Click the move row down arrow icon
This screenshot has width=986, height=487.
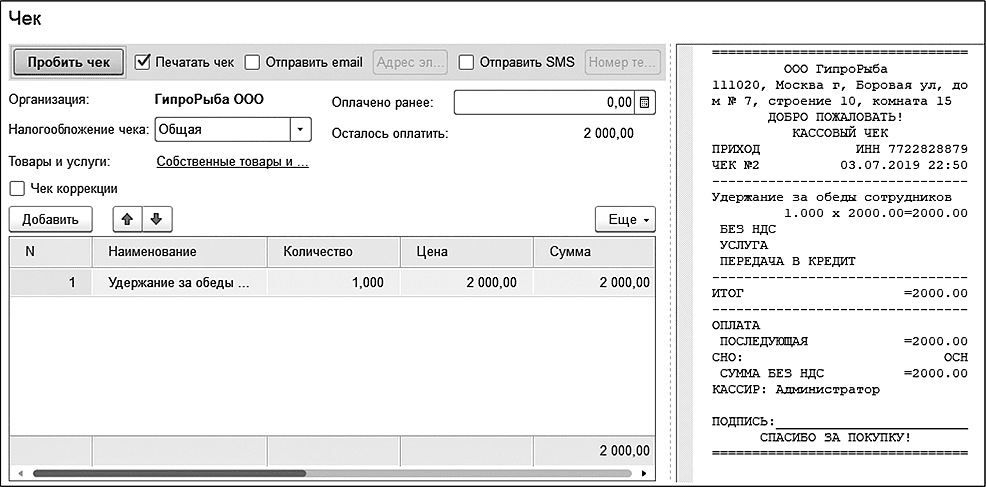click(155, 218)
